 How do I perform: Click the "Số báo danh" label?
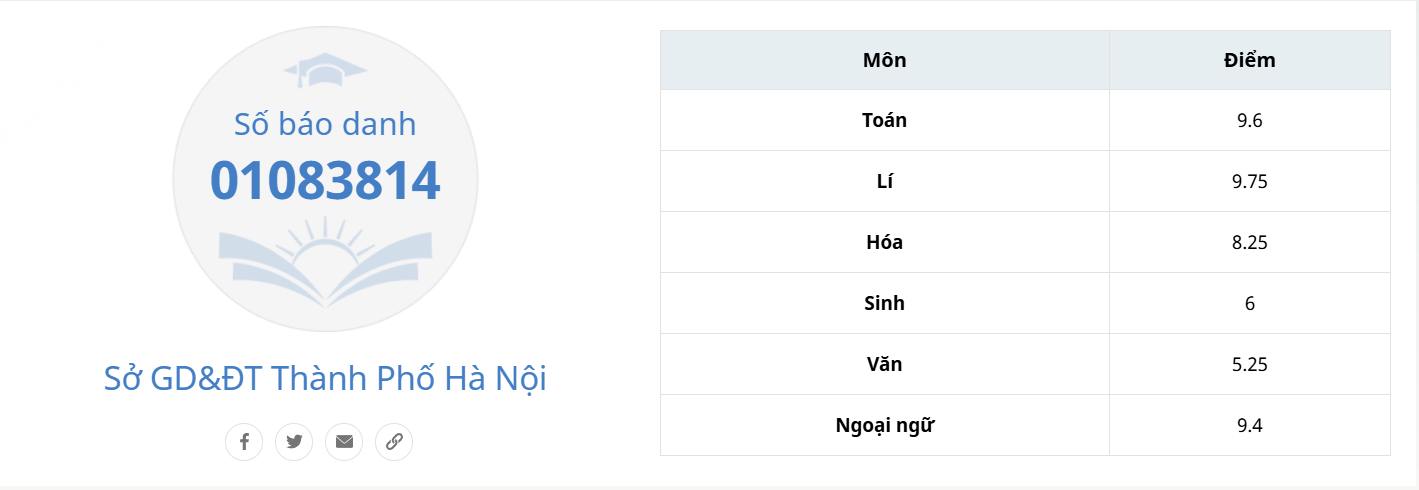(x=325, y=124)
